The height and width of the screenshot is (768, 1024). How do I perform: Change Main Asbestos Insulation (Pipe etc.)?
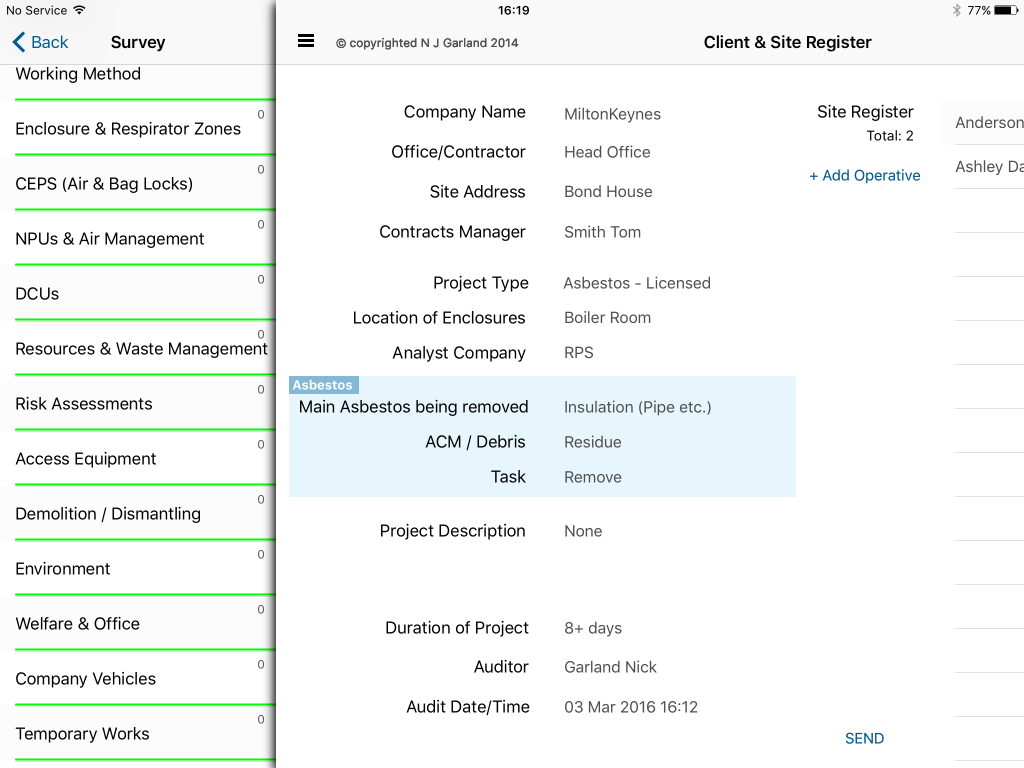[637, 407]
